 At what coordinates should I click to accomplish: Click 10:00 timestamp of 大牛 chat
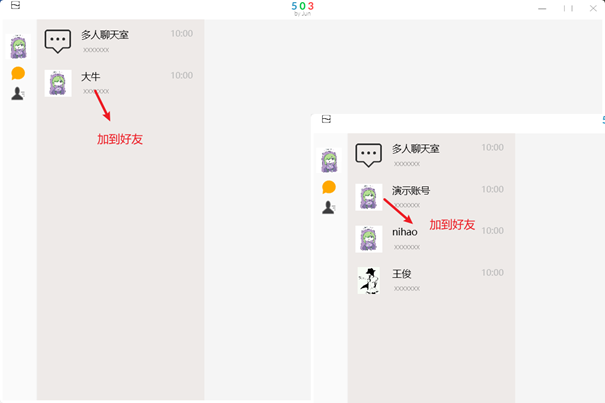[x=182, y=75]
